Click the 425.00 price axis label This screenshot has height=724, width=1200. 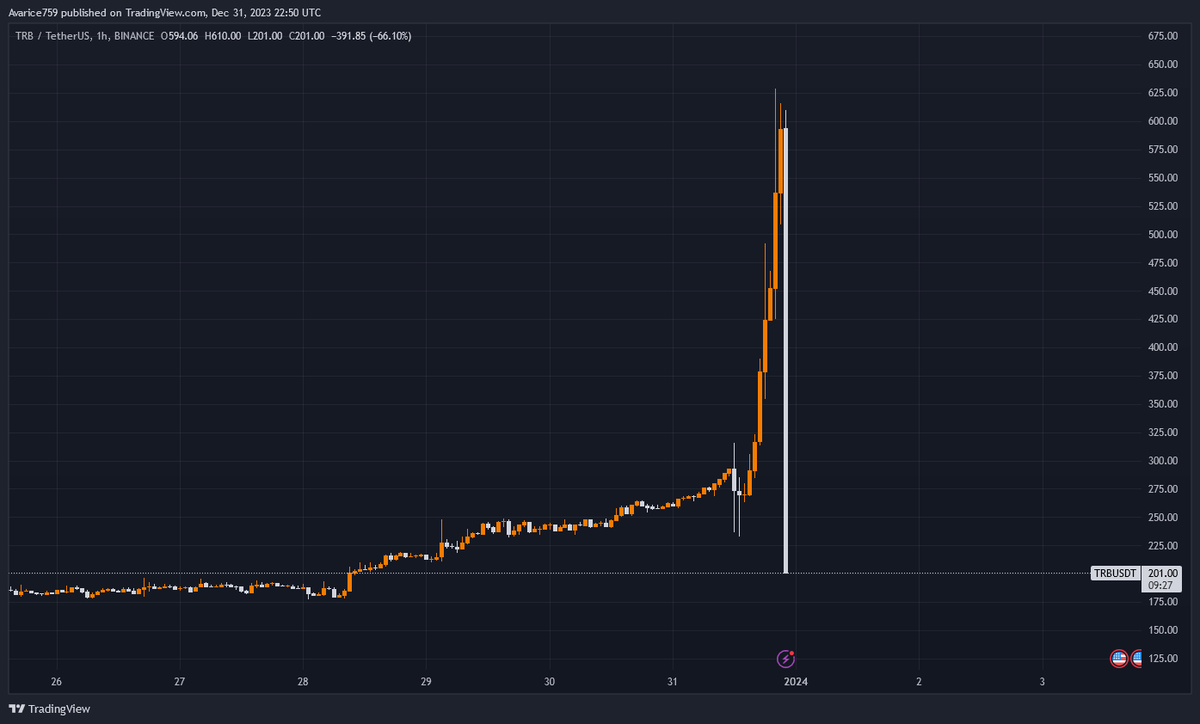coord(1162,319)
